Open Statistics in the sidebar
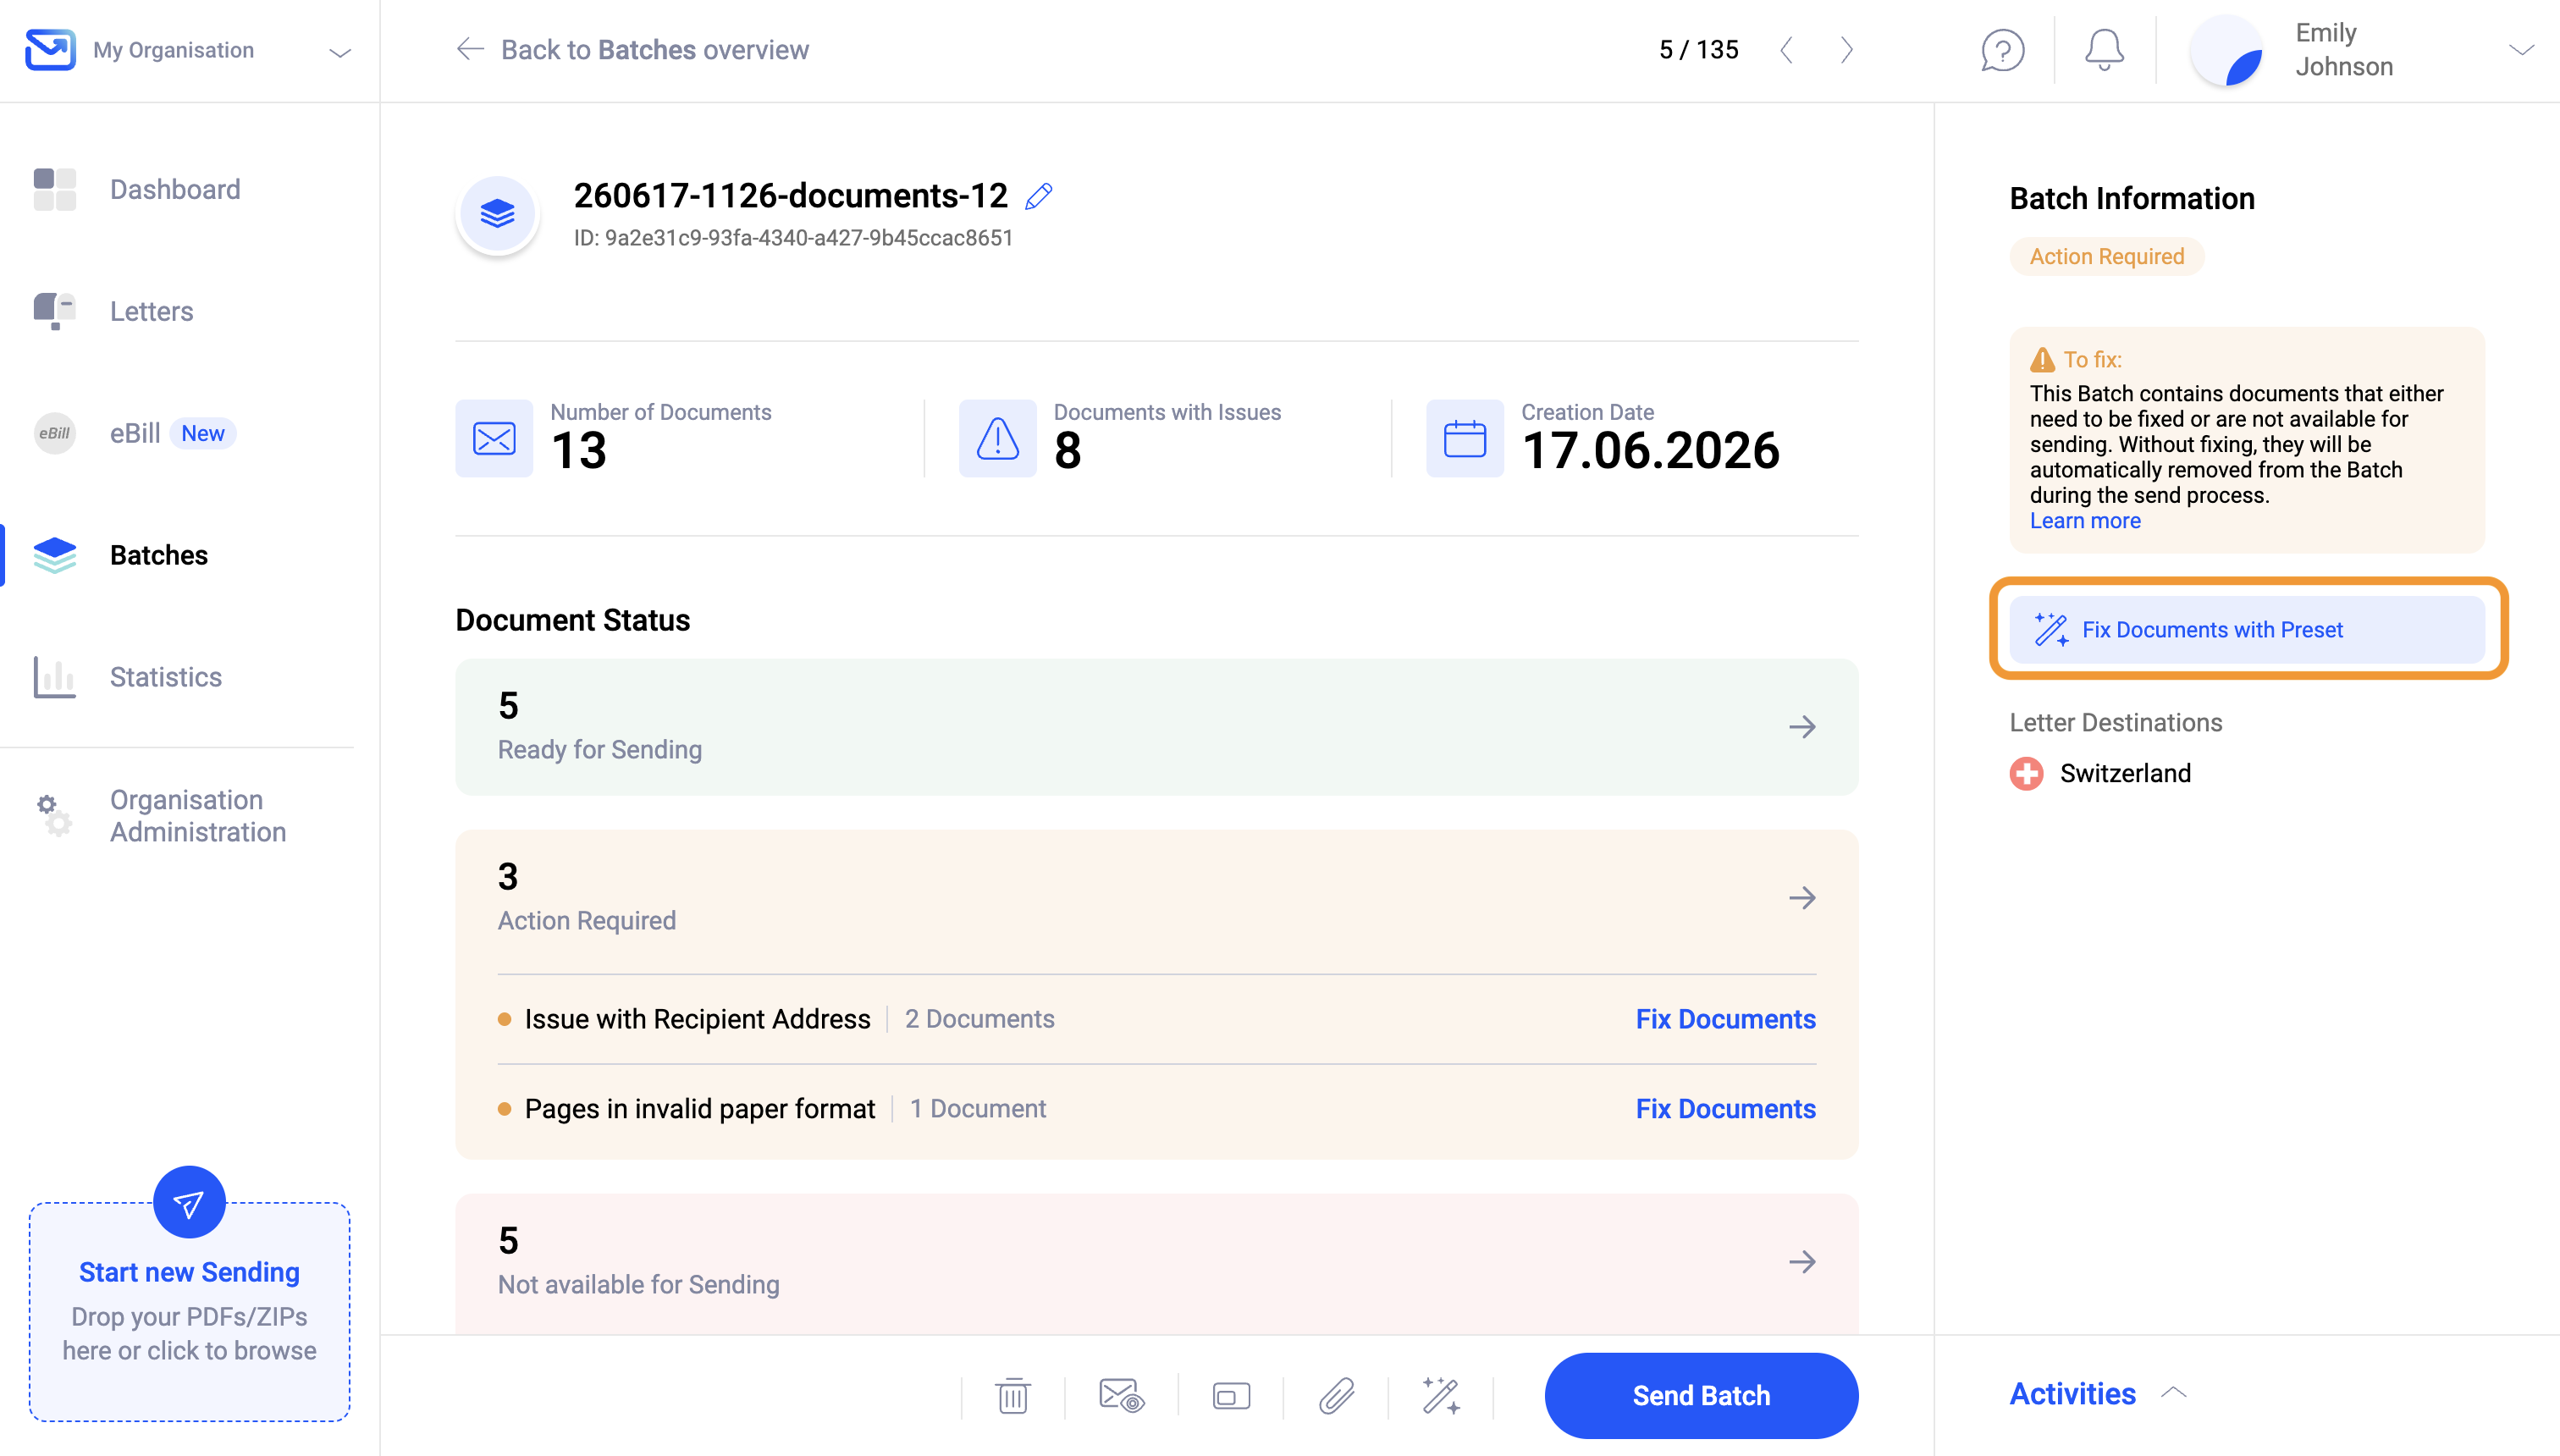 click(x=166, y=677)
